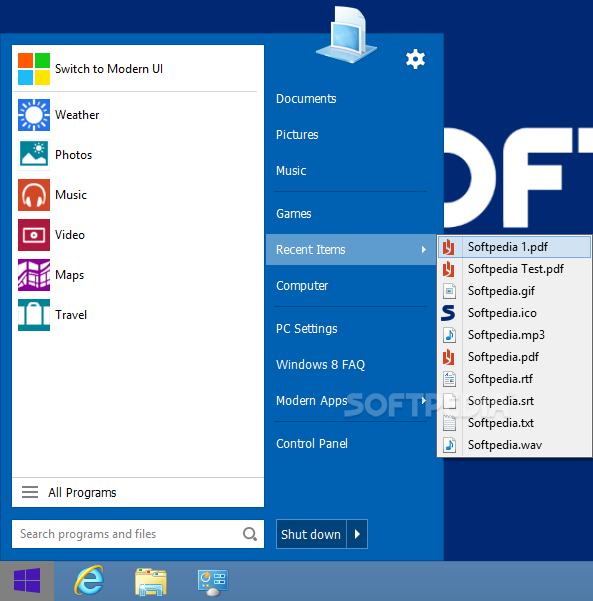Open PC Settings
Viewport: 593px width, 601px height.
(x=307, y=329)
